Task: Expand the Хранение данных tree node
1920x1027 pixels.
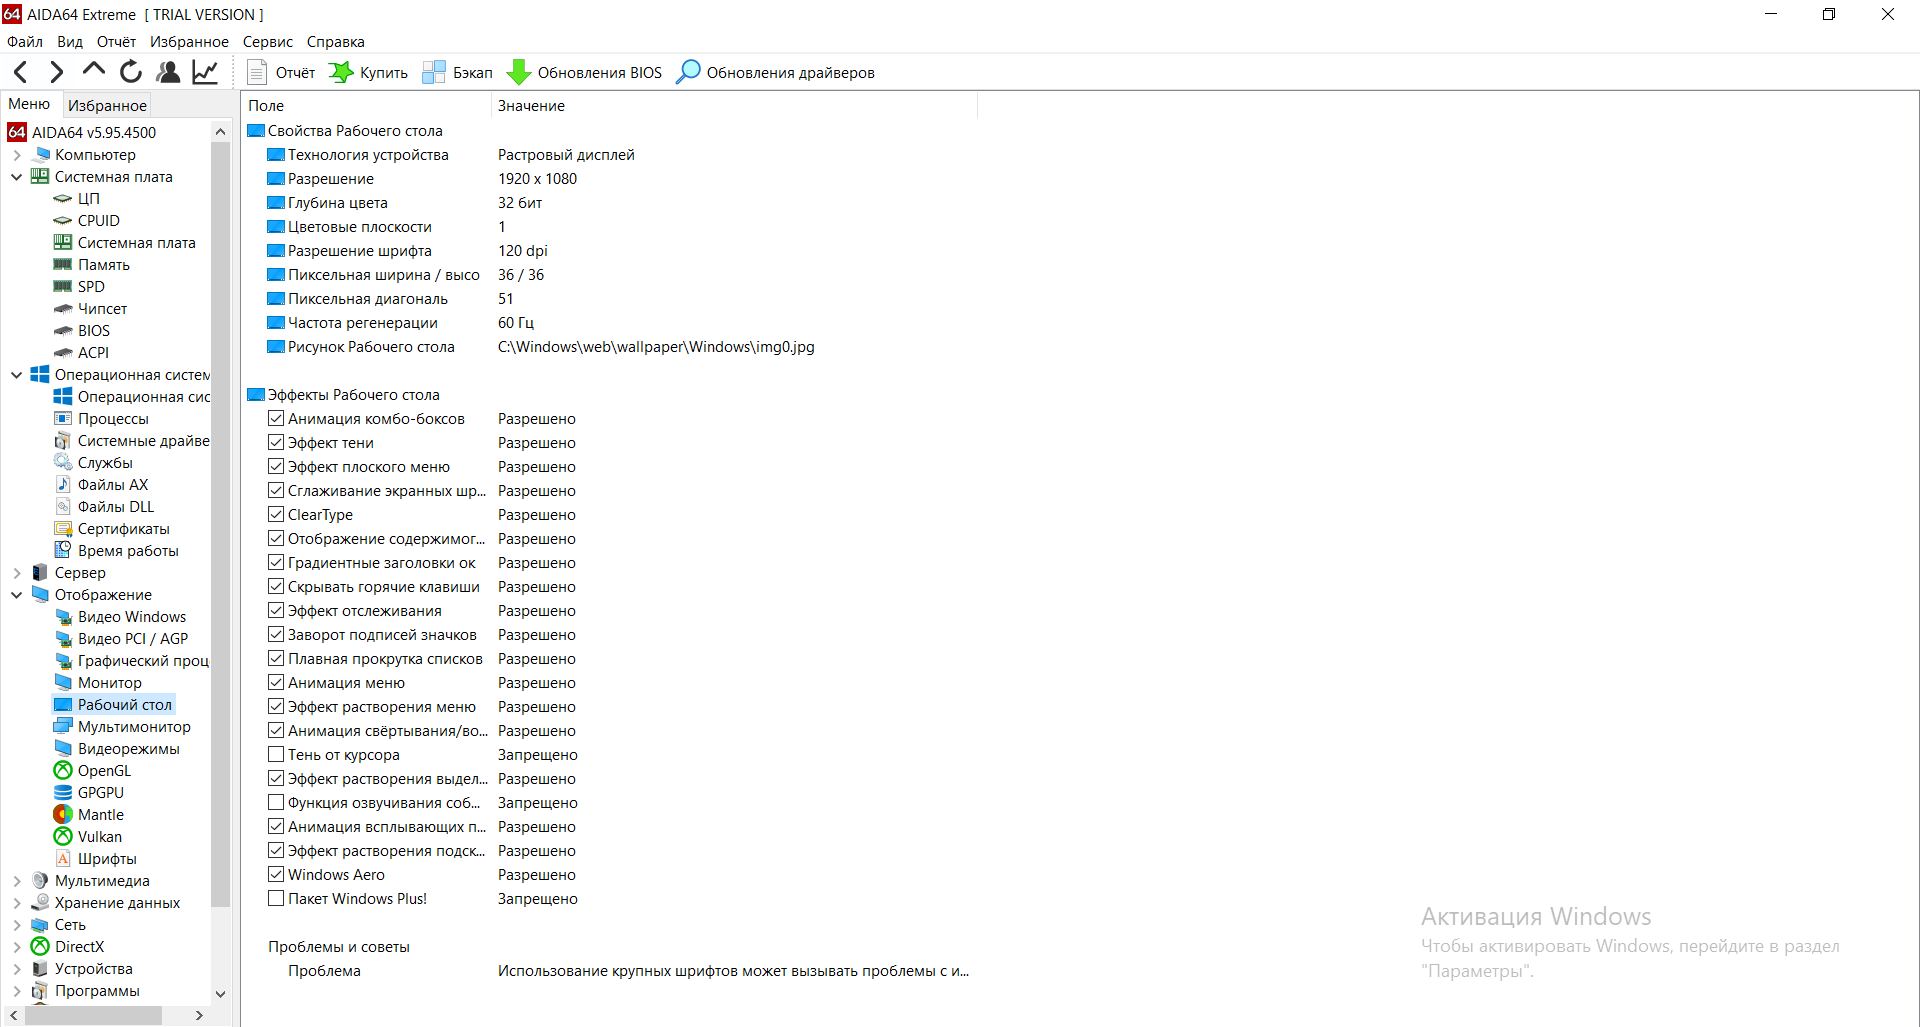Action: tap(17, 903)
